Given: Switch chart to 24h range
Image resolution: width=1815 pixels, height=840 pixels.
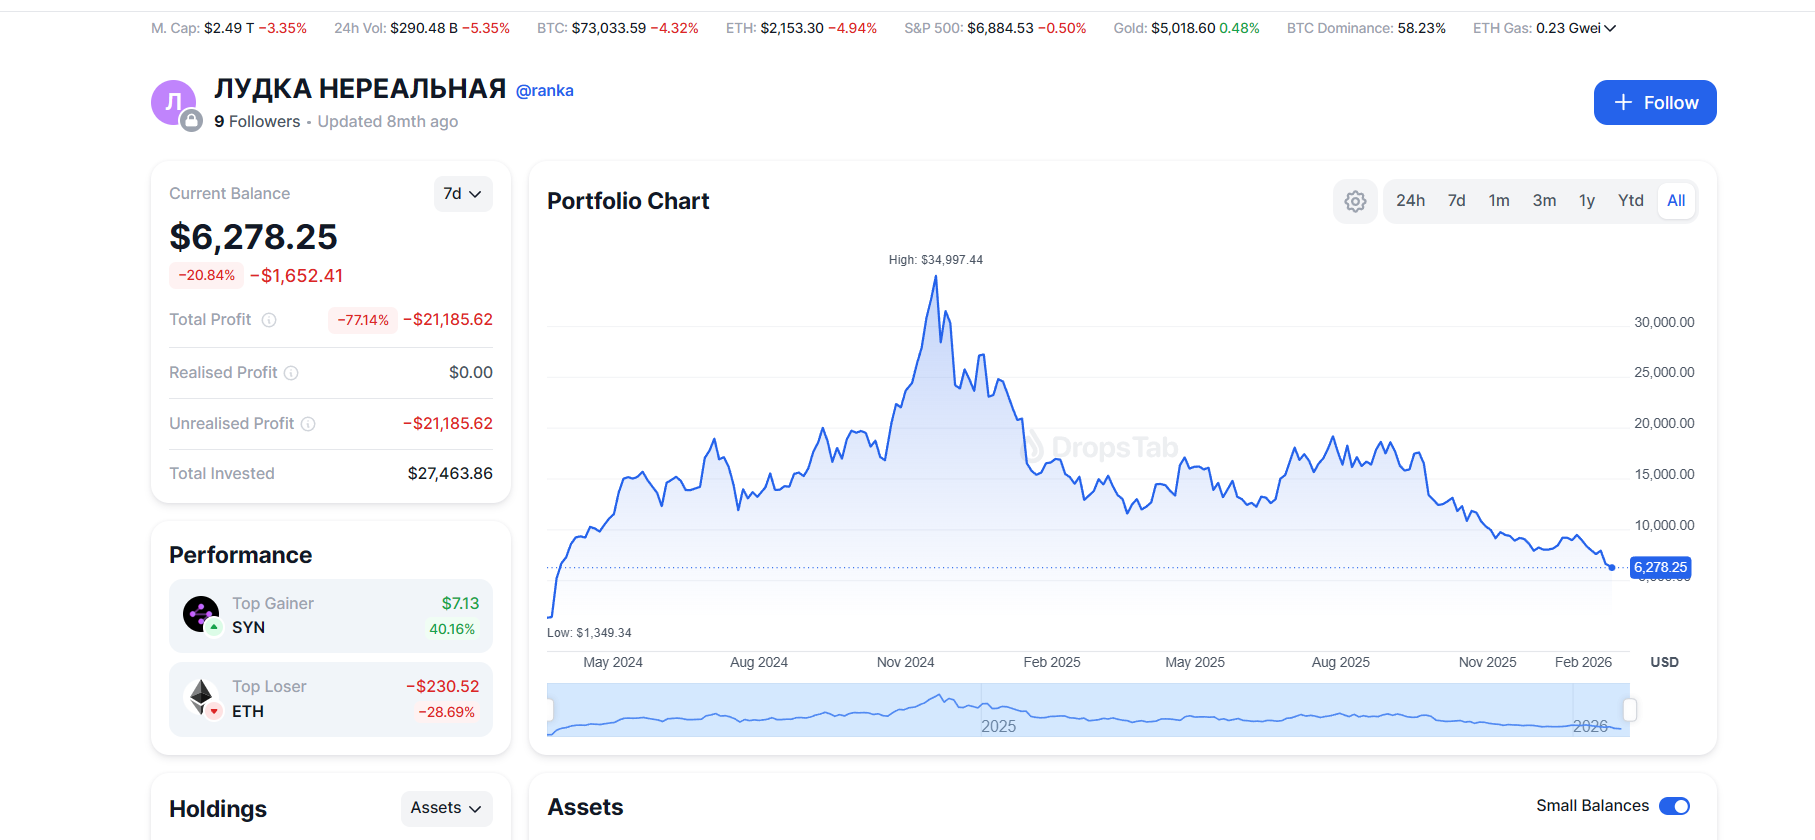Looking at the screenshot, I should pyautogui.click(x=1410, y=201).
